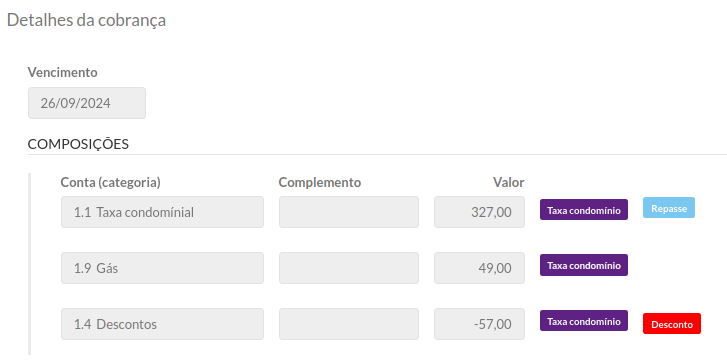
Task: Select the 1.1 Taxa condomínial account field
Action: [x=162, y=212]
